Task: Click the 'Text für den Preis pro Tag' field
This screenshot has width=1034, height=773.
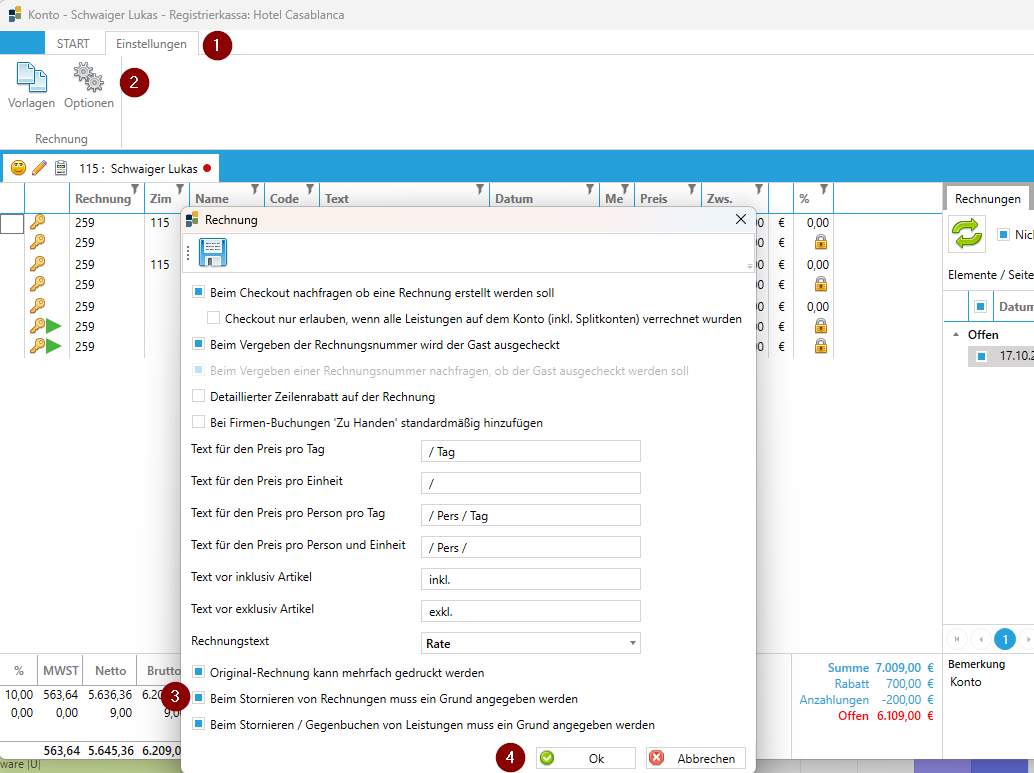Action: click(x=531, y=451)
